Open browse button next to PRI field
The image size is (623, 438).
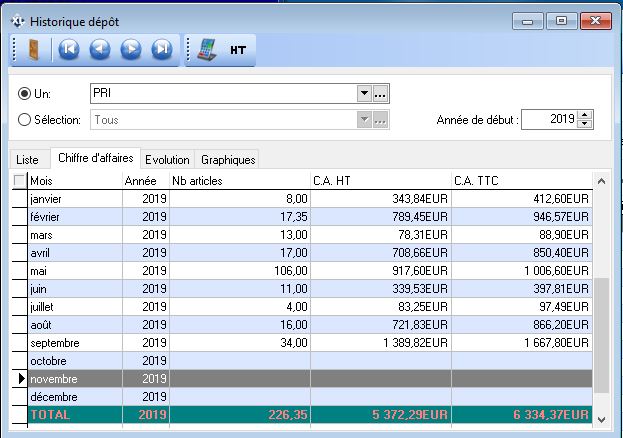click(x=380, y=94)
